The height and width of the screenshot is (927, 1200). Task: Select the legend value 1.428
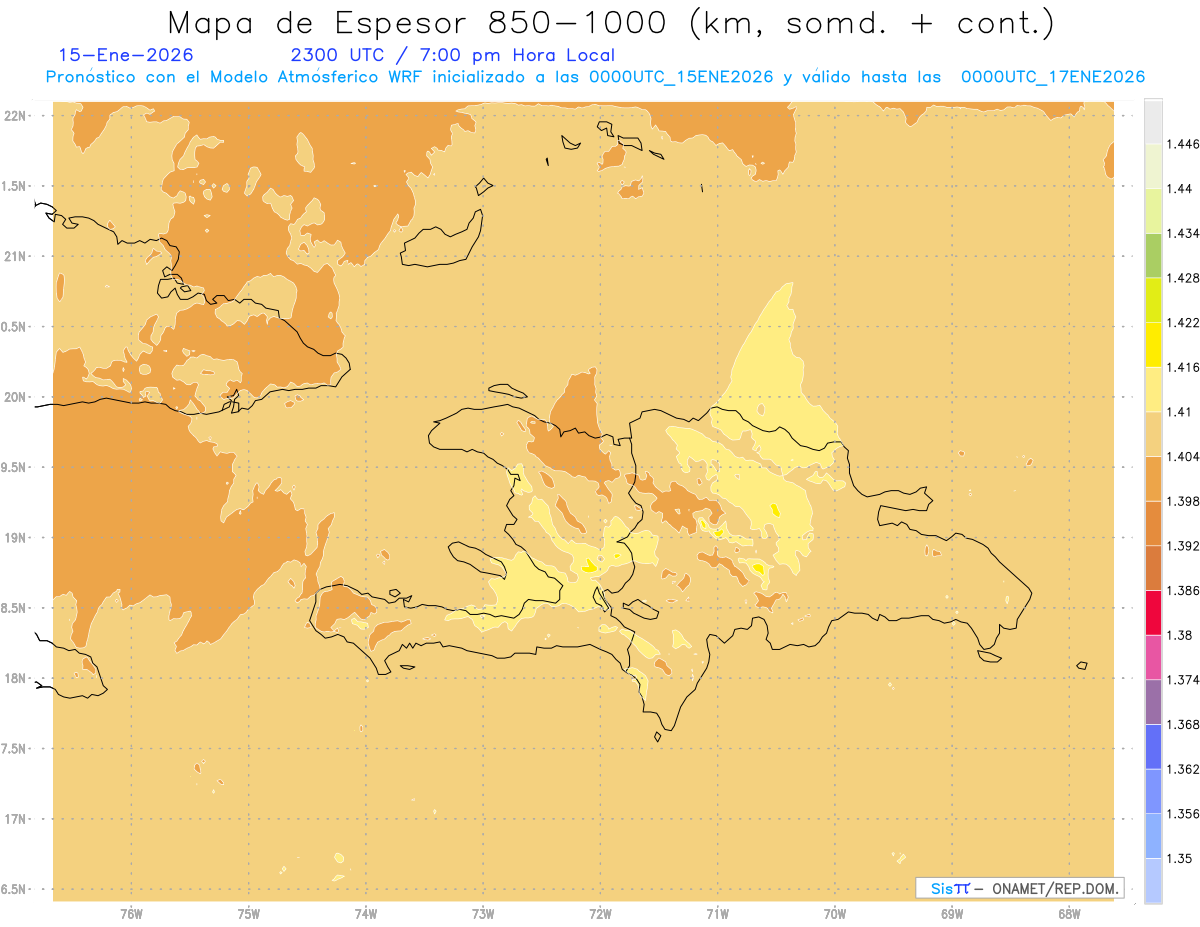1184,277
